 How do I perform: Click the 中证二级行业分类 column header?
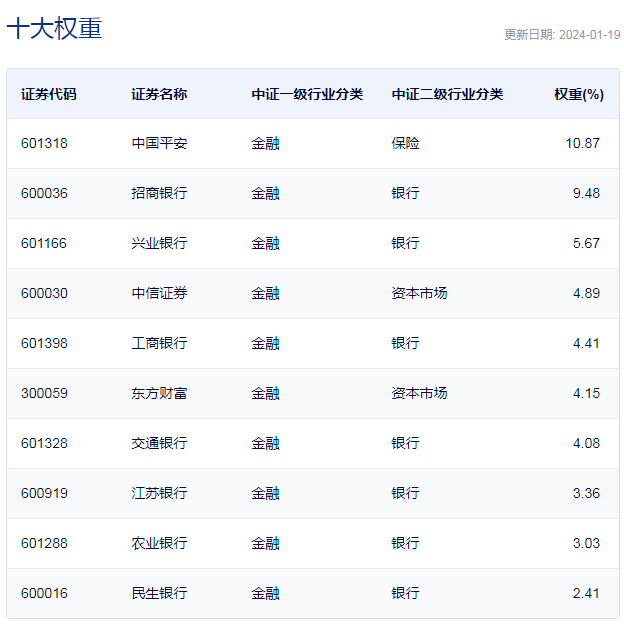tap(447, 94)
